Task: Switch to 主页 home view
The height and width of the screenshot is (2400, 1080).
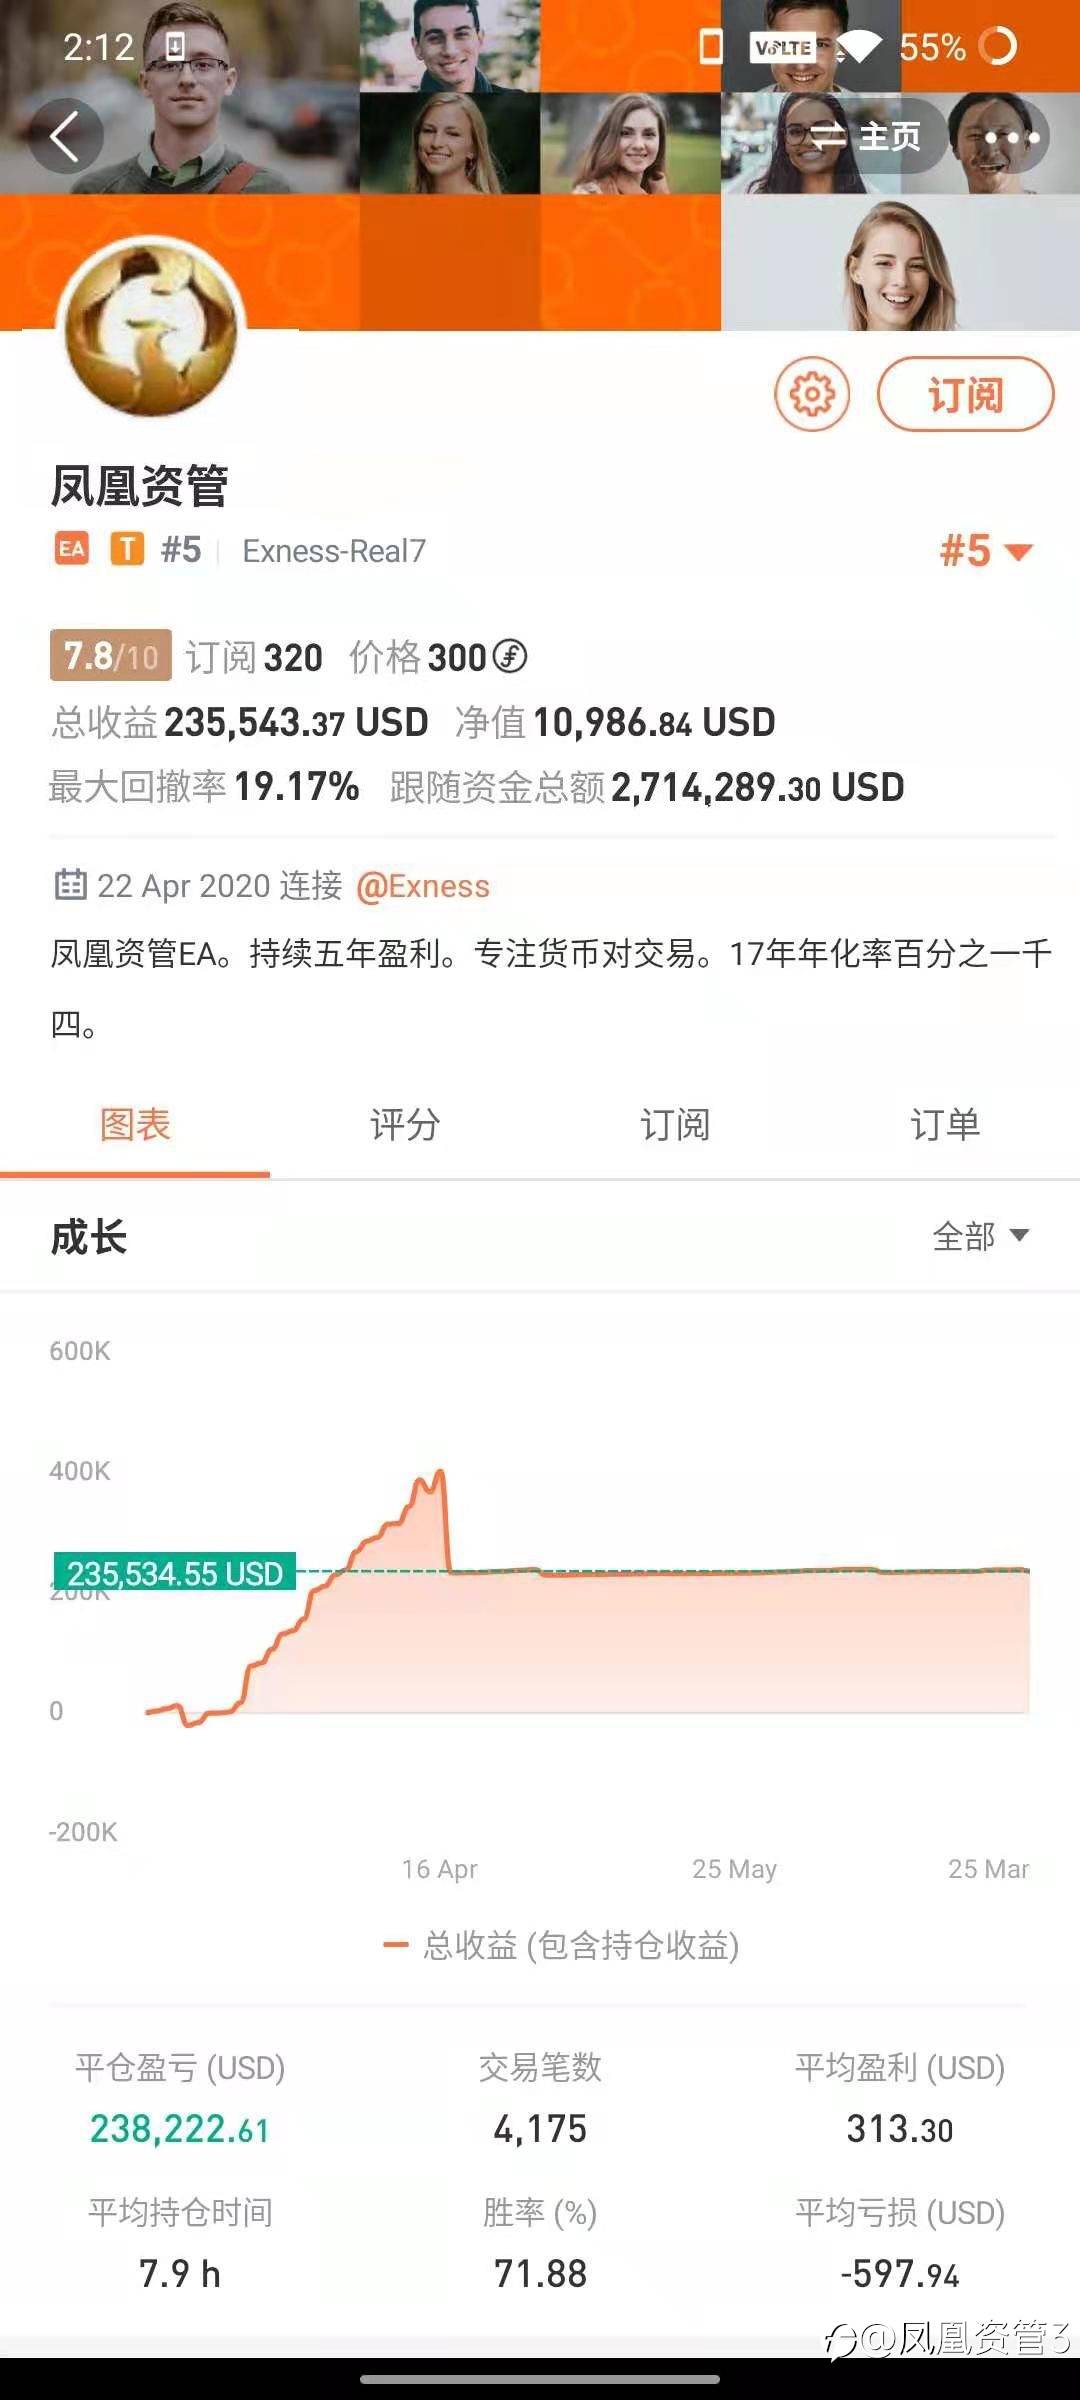Action: tap(865, 137)
